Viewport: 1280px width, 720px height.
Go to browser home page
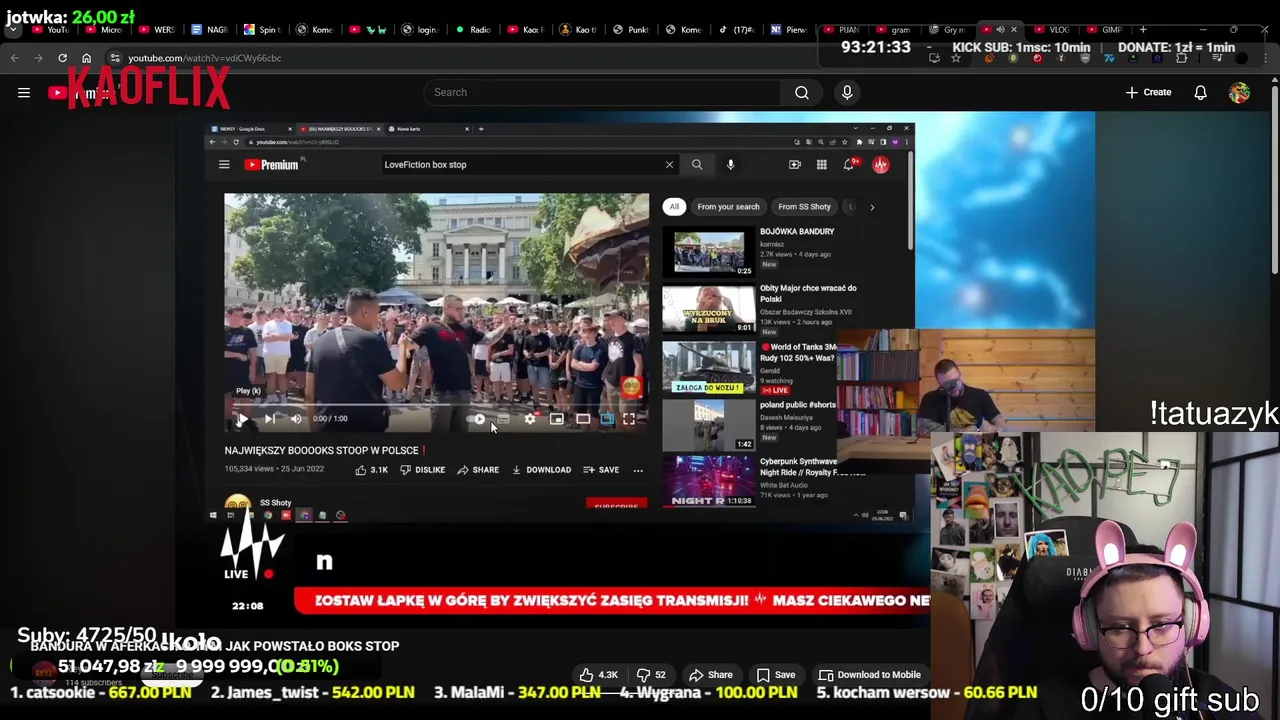pos(86,58)
